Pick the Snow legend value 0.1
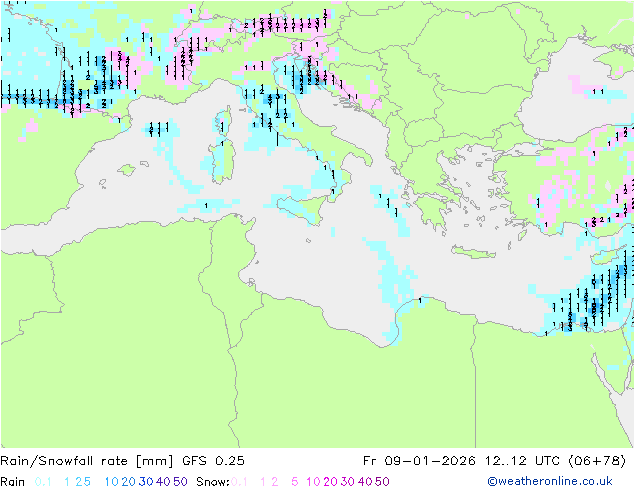 pos(239,482)
